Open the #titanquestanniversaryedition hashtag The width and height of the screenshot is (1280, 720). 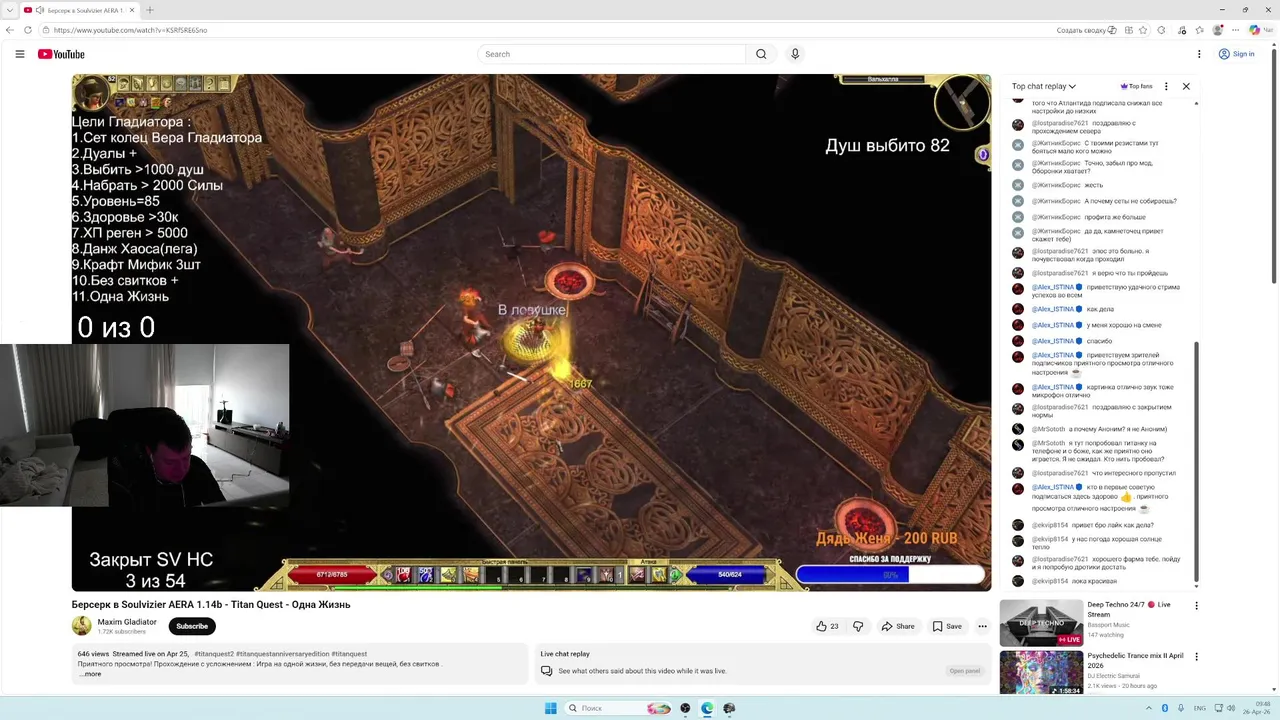pyautogui.click(x=283, y=654)
